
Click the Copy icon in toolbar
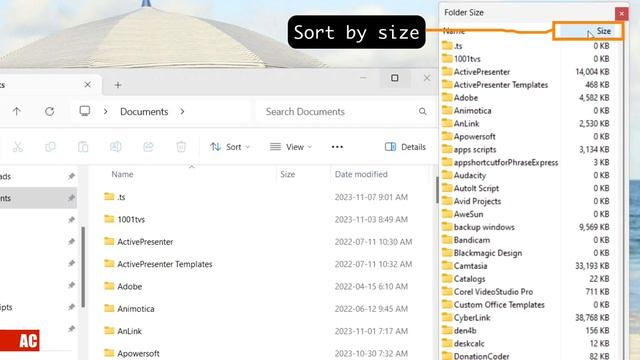(50, 147)
